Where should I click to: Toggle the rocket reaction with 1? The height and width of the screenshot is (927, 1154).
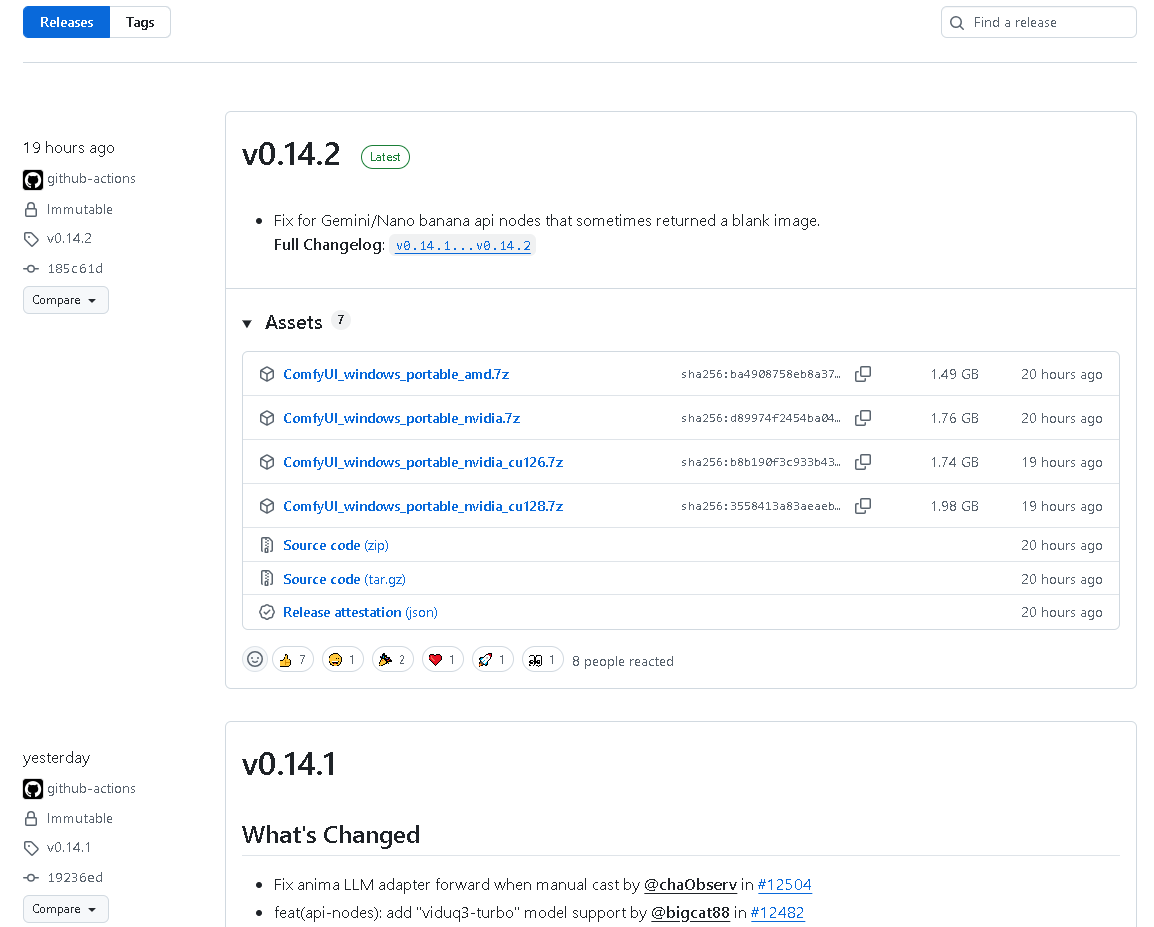point(493,659)
